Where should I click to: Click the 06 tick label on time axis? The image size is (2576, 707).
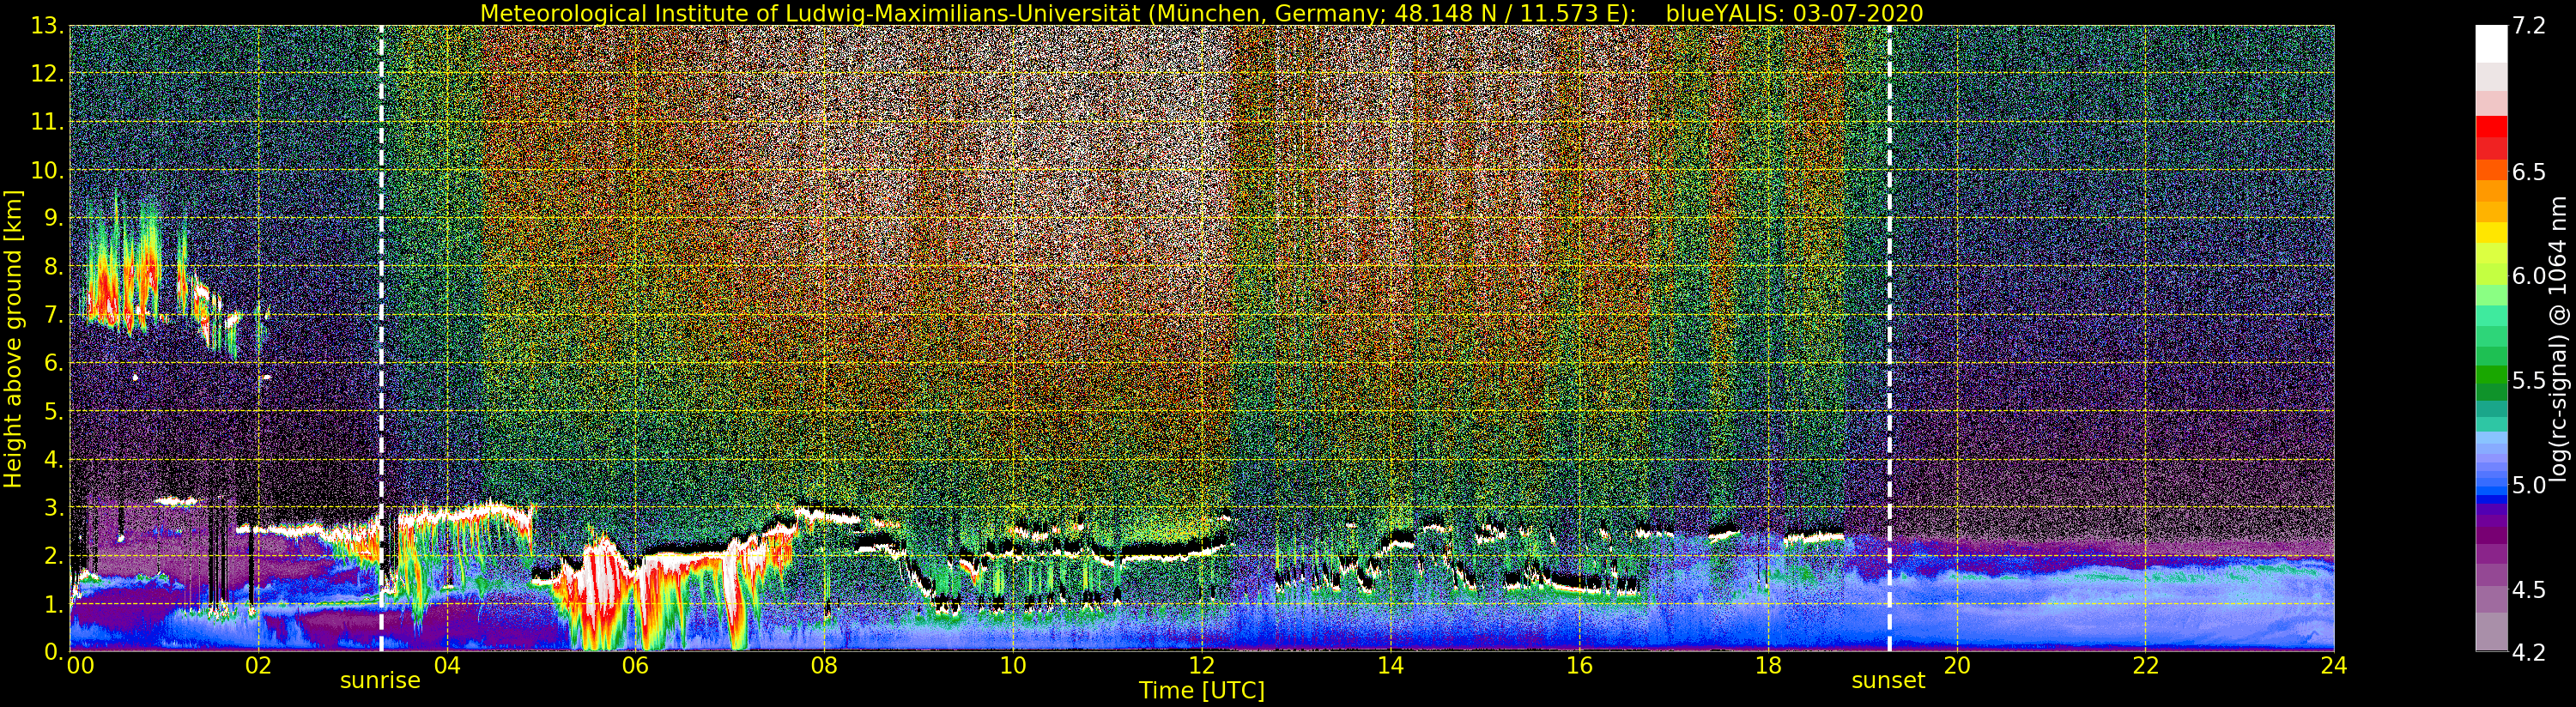[635, 666]
